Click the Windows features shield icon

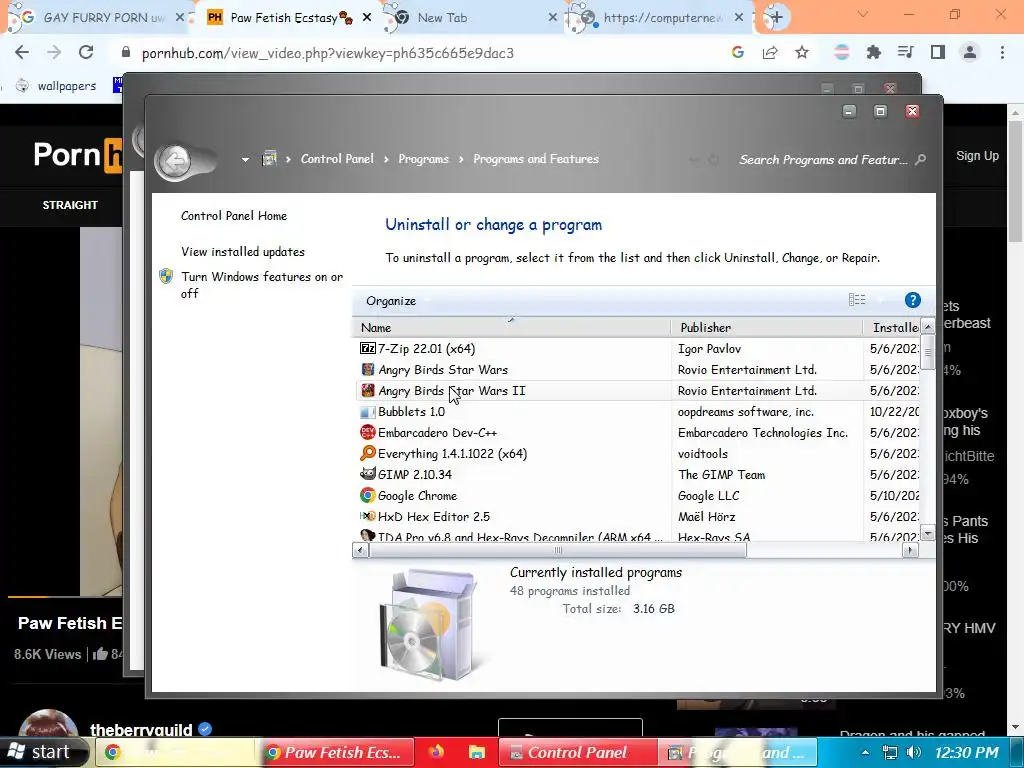pos(166,276)
